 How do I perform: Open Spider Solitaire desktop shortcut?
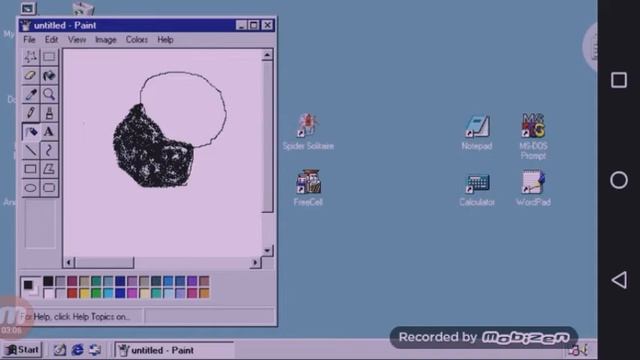(308, 131)
